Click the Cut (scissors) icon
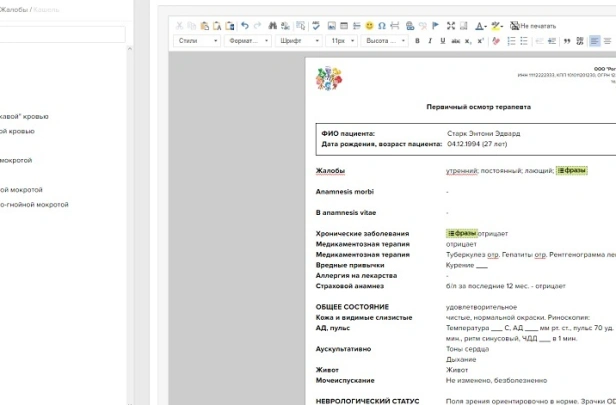 pos(180,25)
